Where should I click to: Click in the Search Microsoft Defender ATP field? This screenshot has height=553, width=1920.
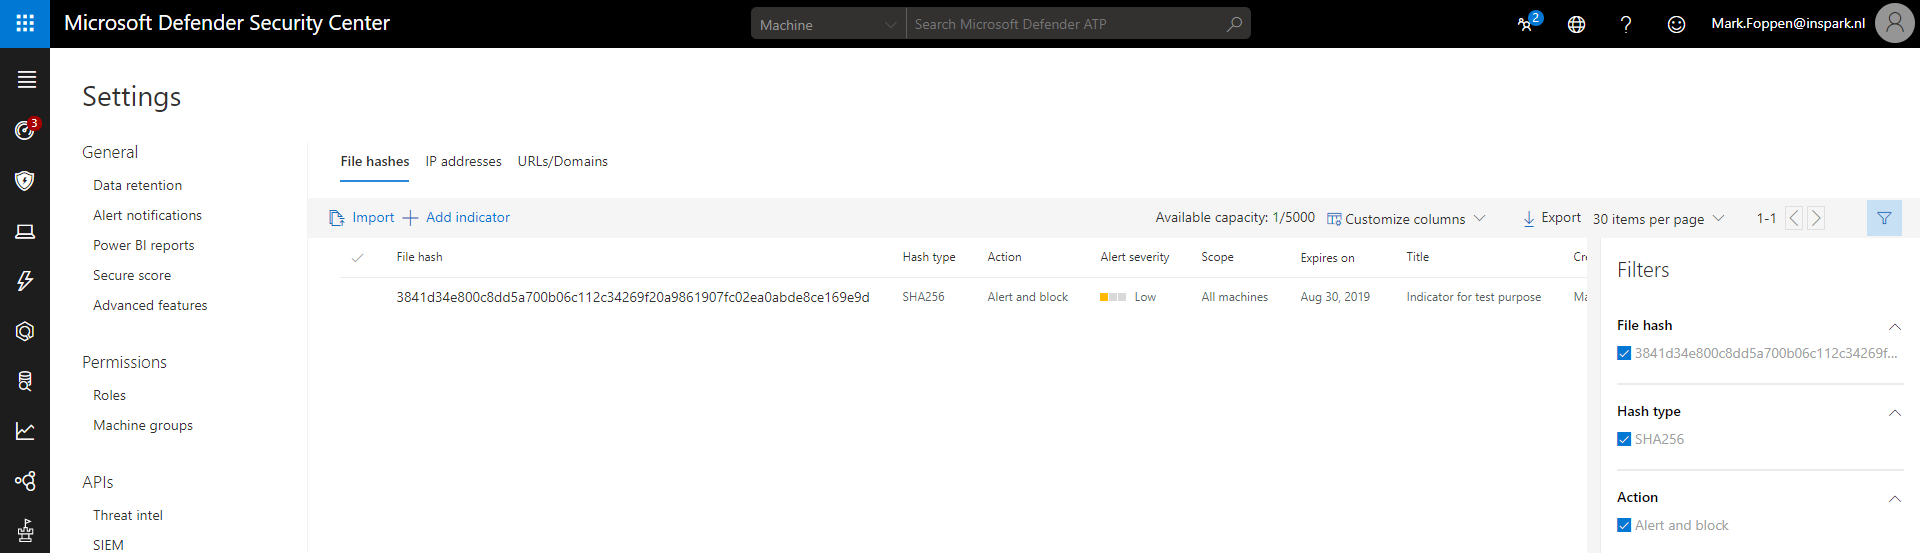pos(1065,24)
